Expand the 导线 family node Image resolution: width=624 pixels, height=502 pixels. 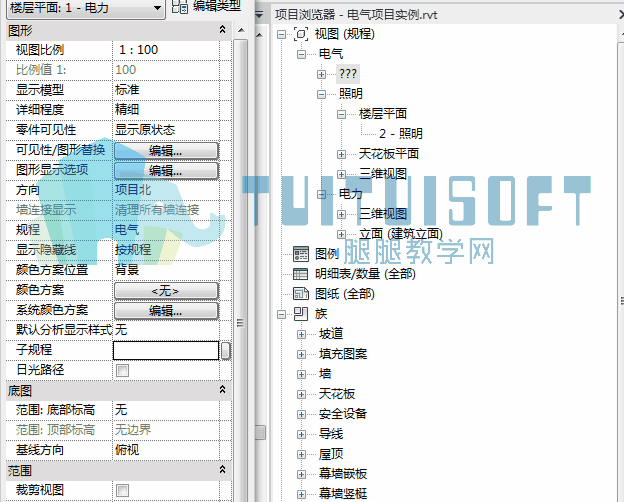click(x=301, y=434)
